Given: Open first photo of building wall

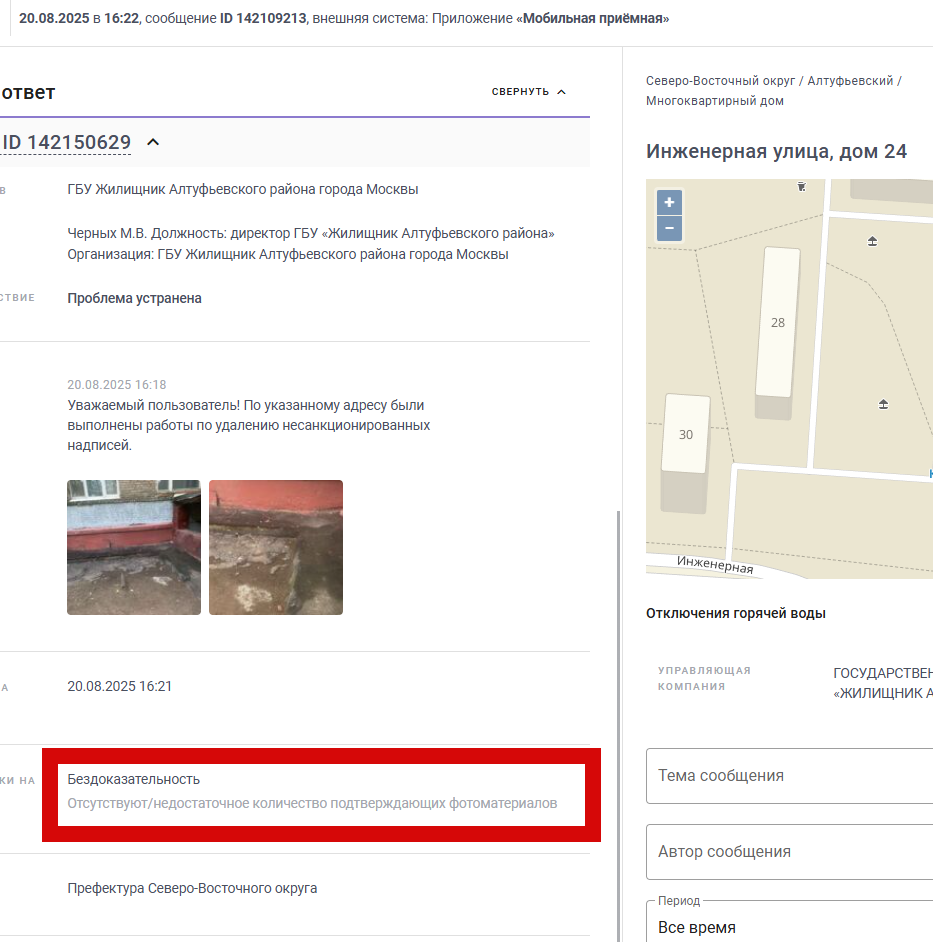Looking at the screenshot, I should click(x=134, y=547).
